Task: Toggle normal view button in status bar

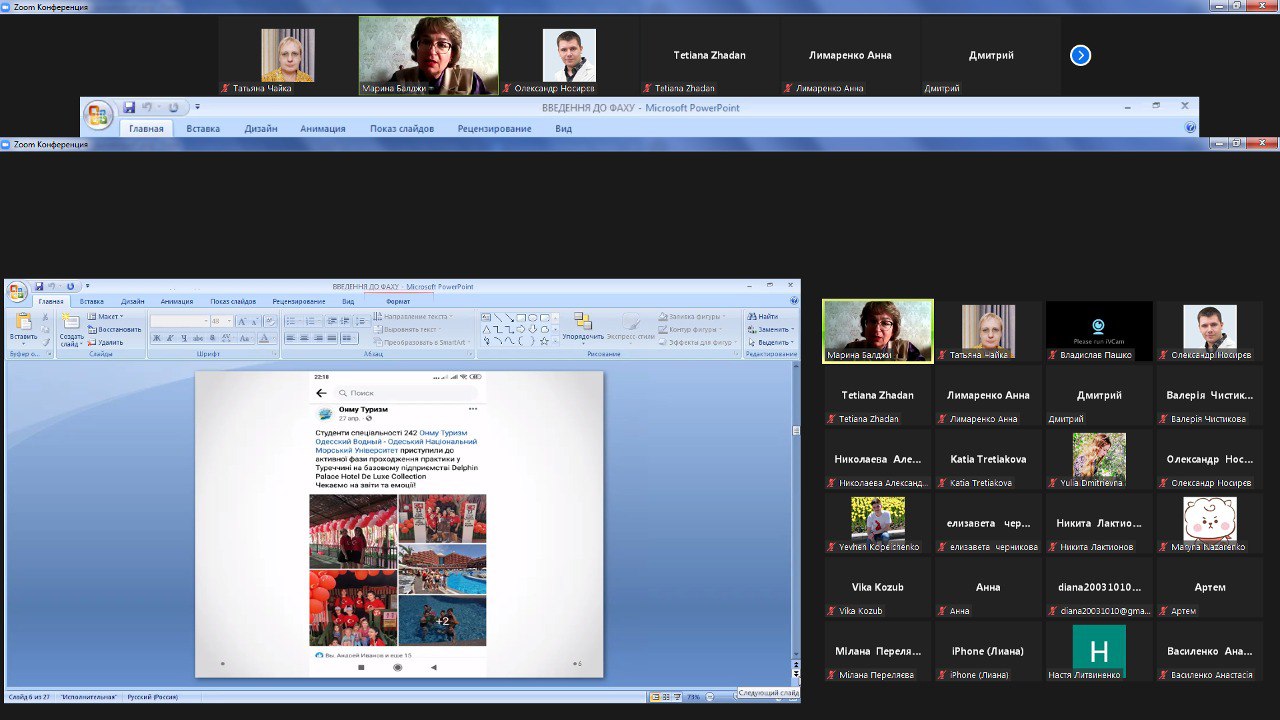Action: click(656, 697)
